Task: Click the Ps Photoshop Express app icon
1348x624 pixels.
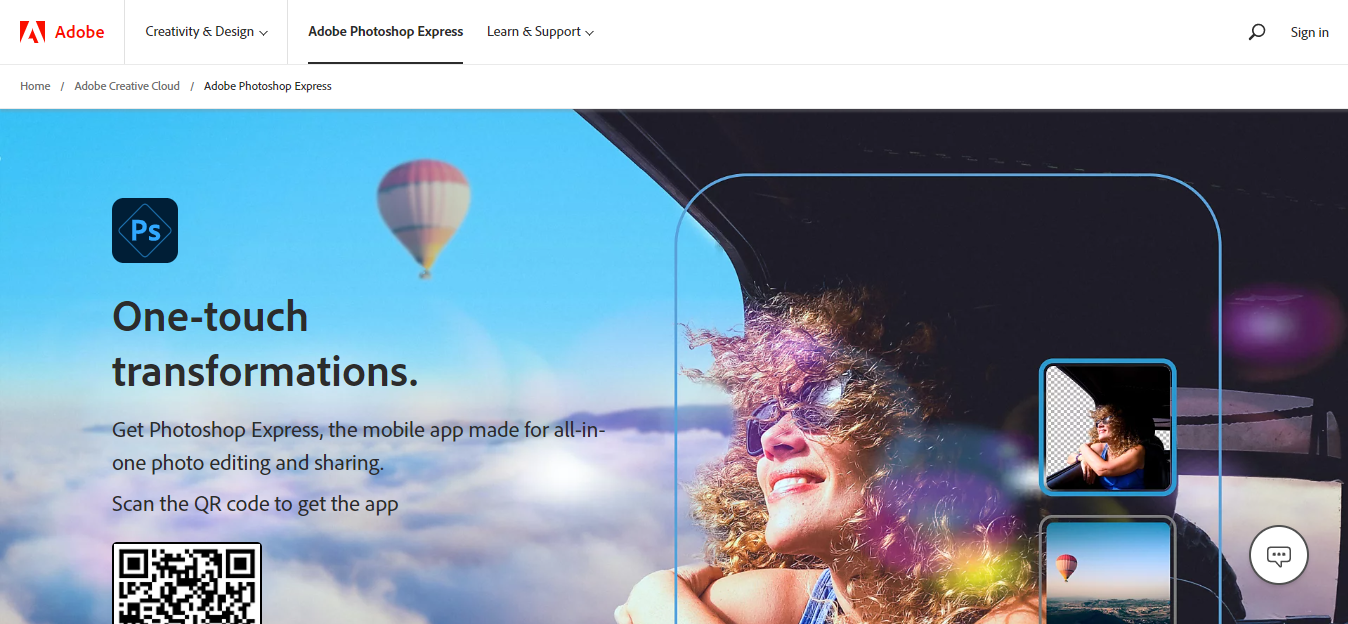Action: tap(145, 230)
